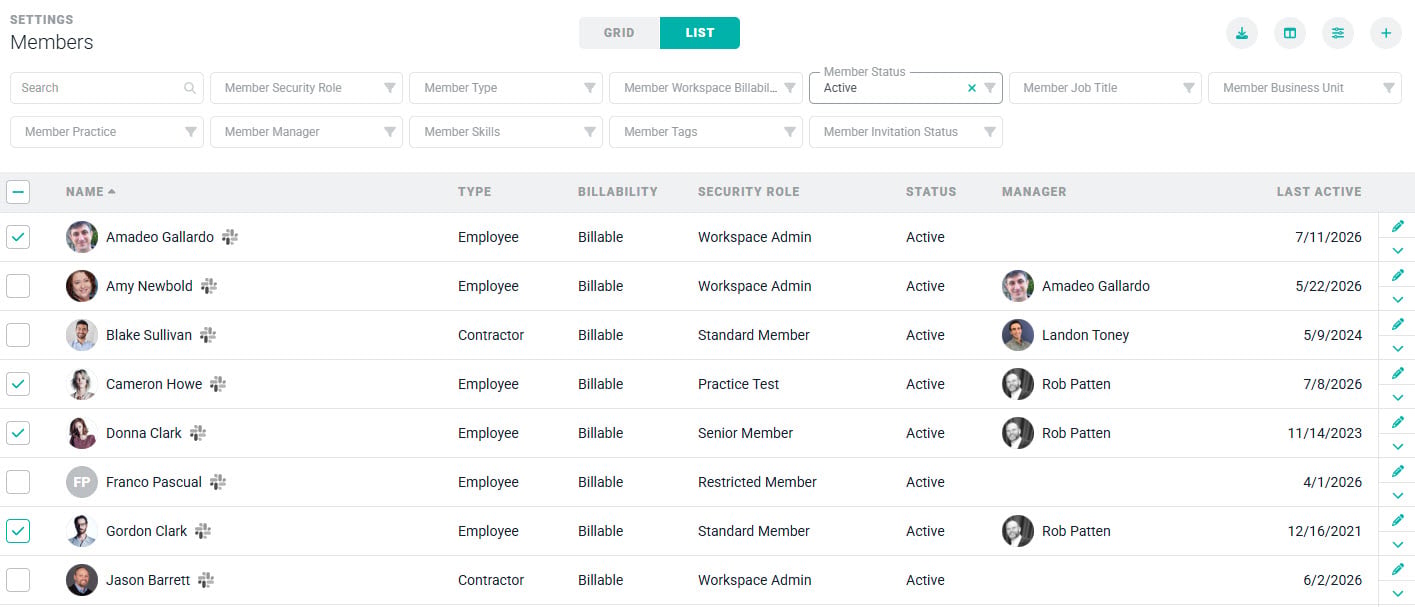
Task: Open the column layout icon
Action: point(1290,33)
